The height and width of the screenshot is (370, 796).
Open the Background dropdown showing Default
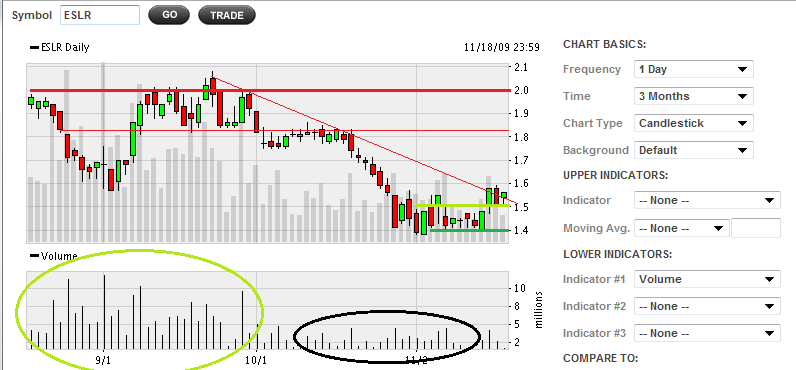pos(693,150)
